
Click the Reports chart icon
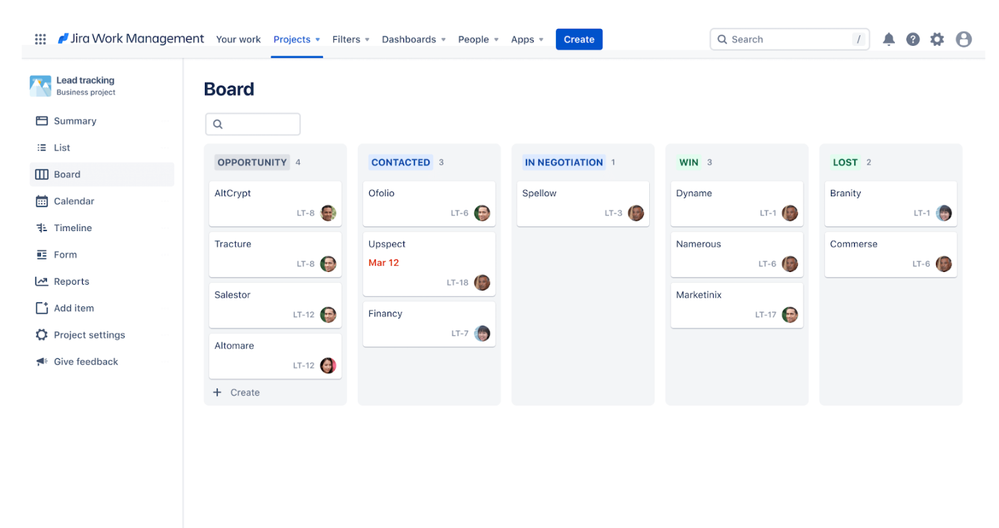41,282
